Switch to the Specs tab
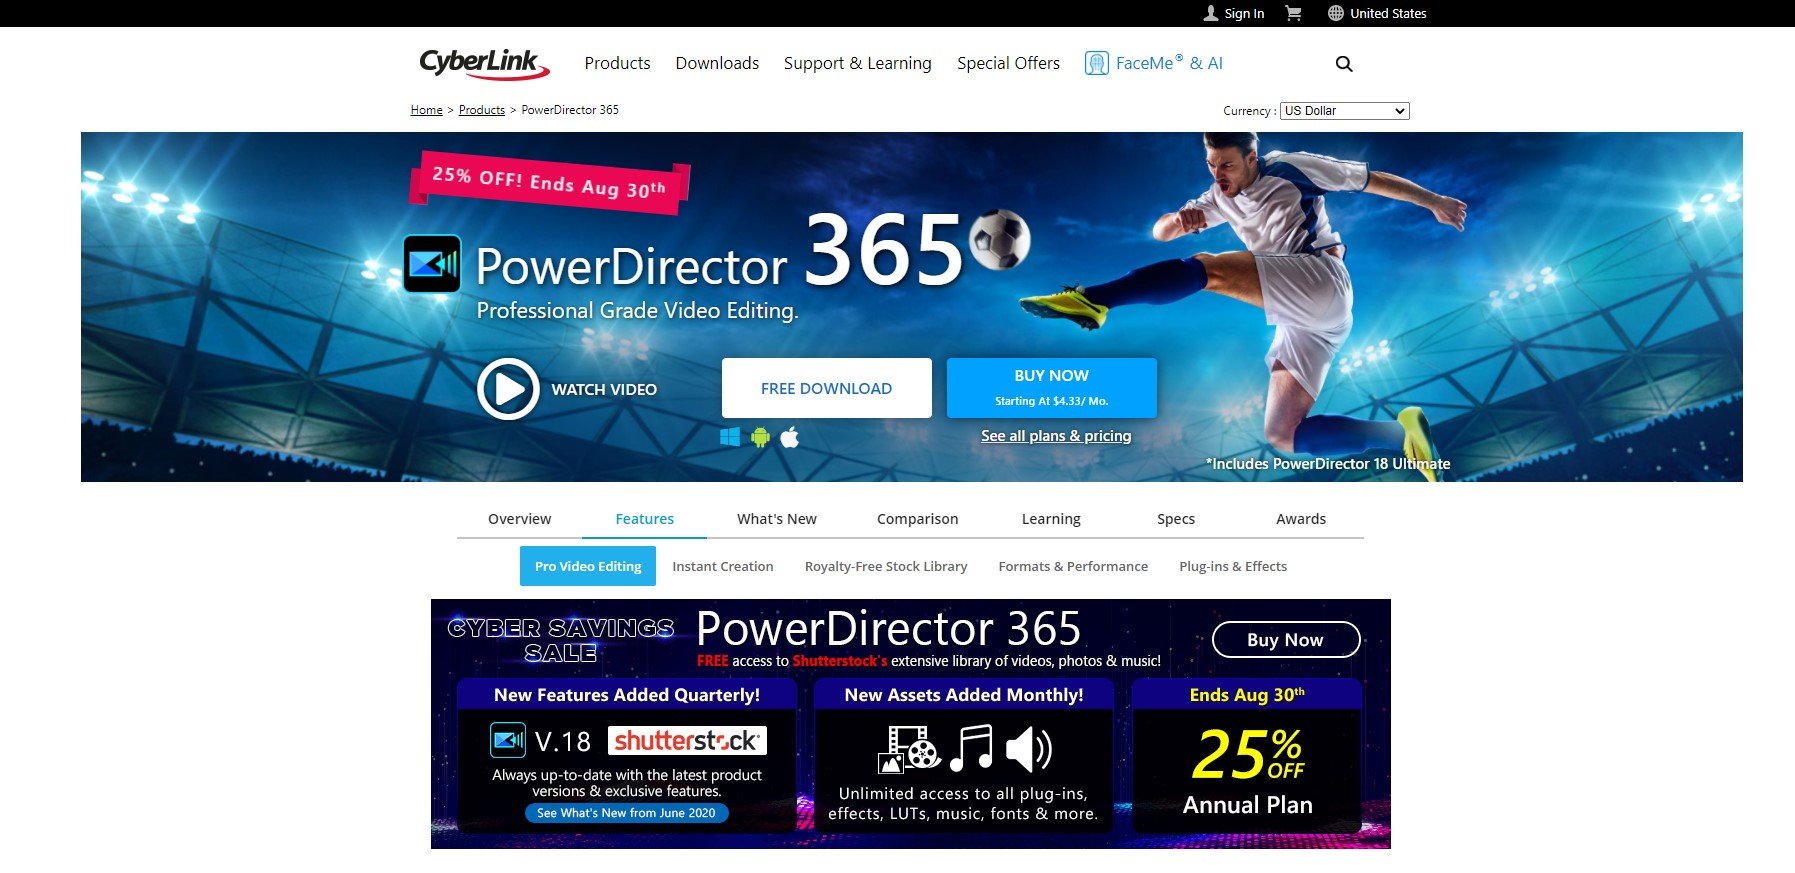 [1176, 519]
